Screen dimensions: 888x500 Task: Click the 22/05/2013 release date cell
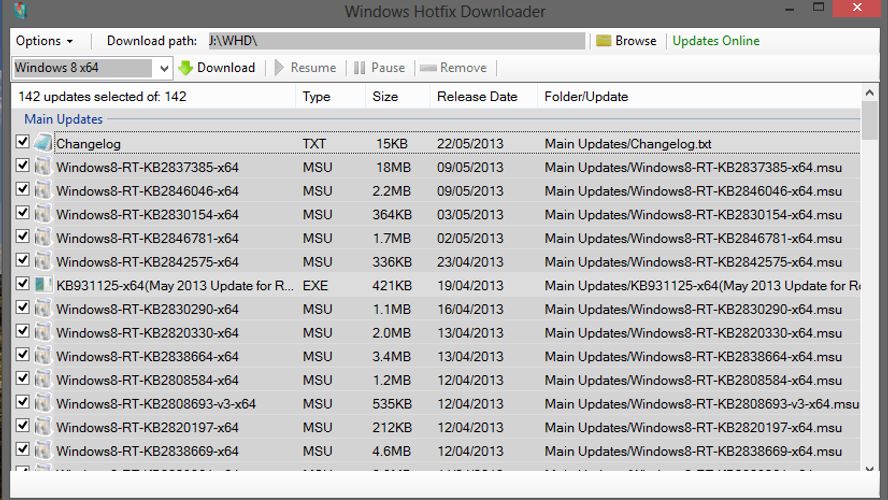pyautogui.click(x=470, y=144)
